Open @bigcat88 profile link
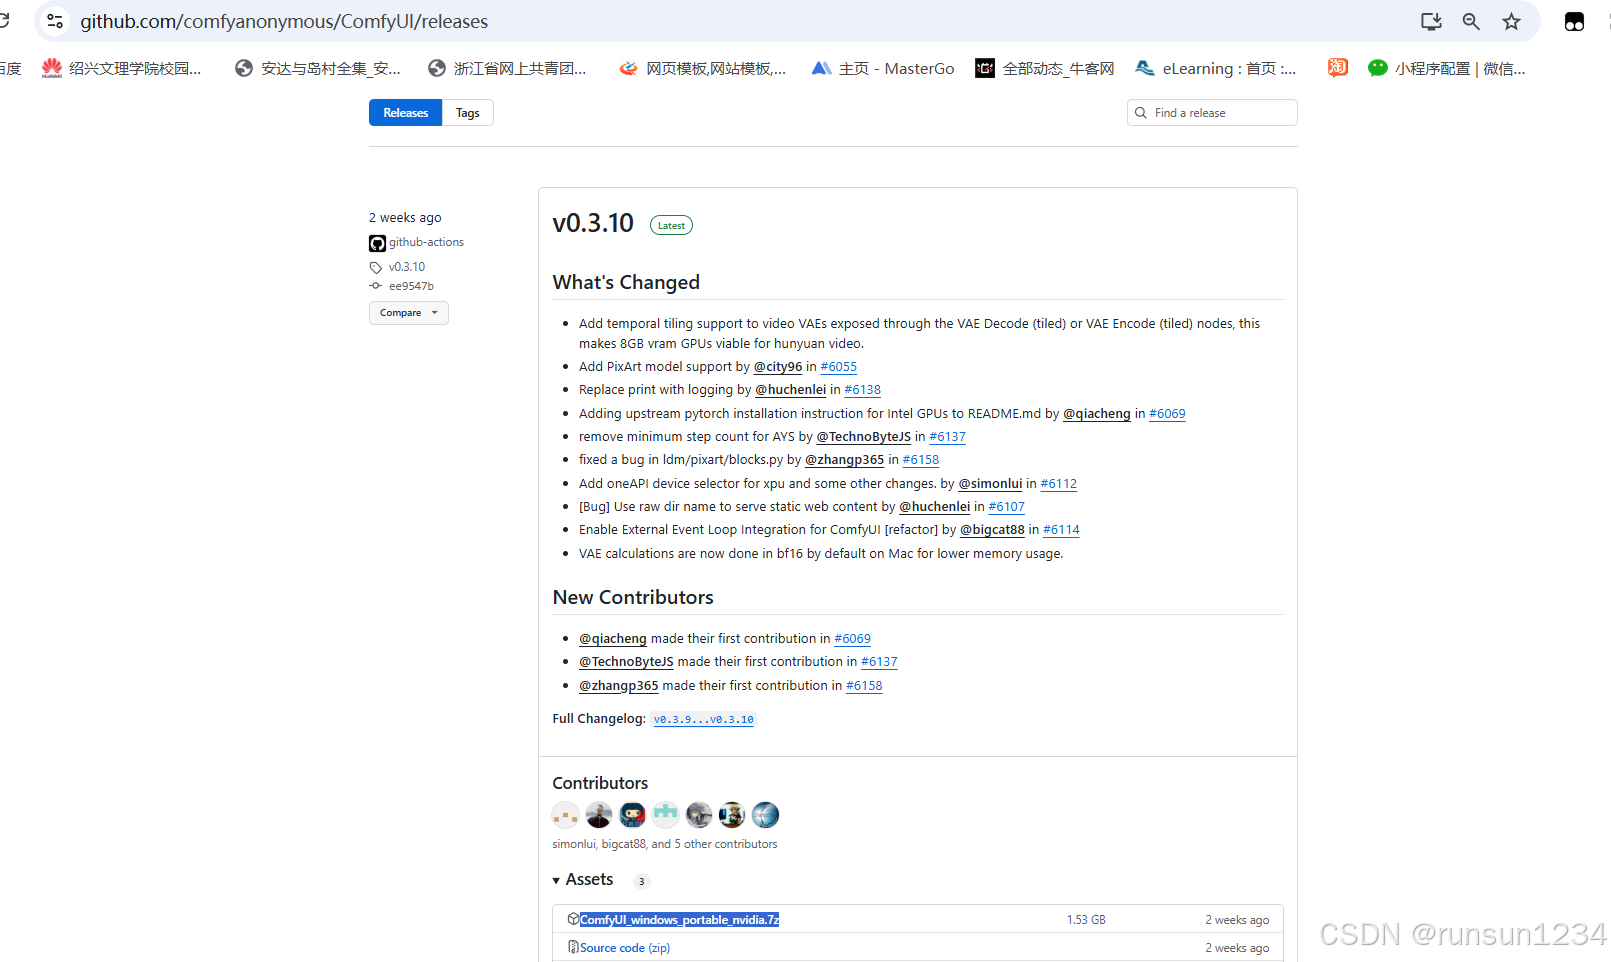The image size is (1611, 962). tap(993, 530)
